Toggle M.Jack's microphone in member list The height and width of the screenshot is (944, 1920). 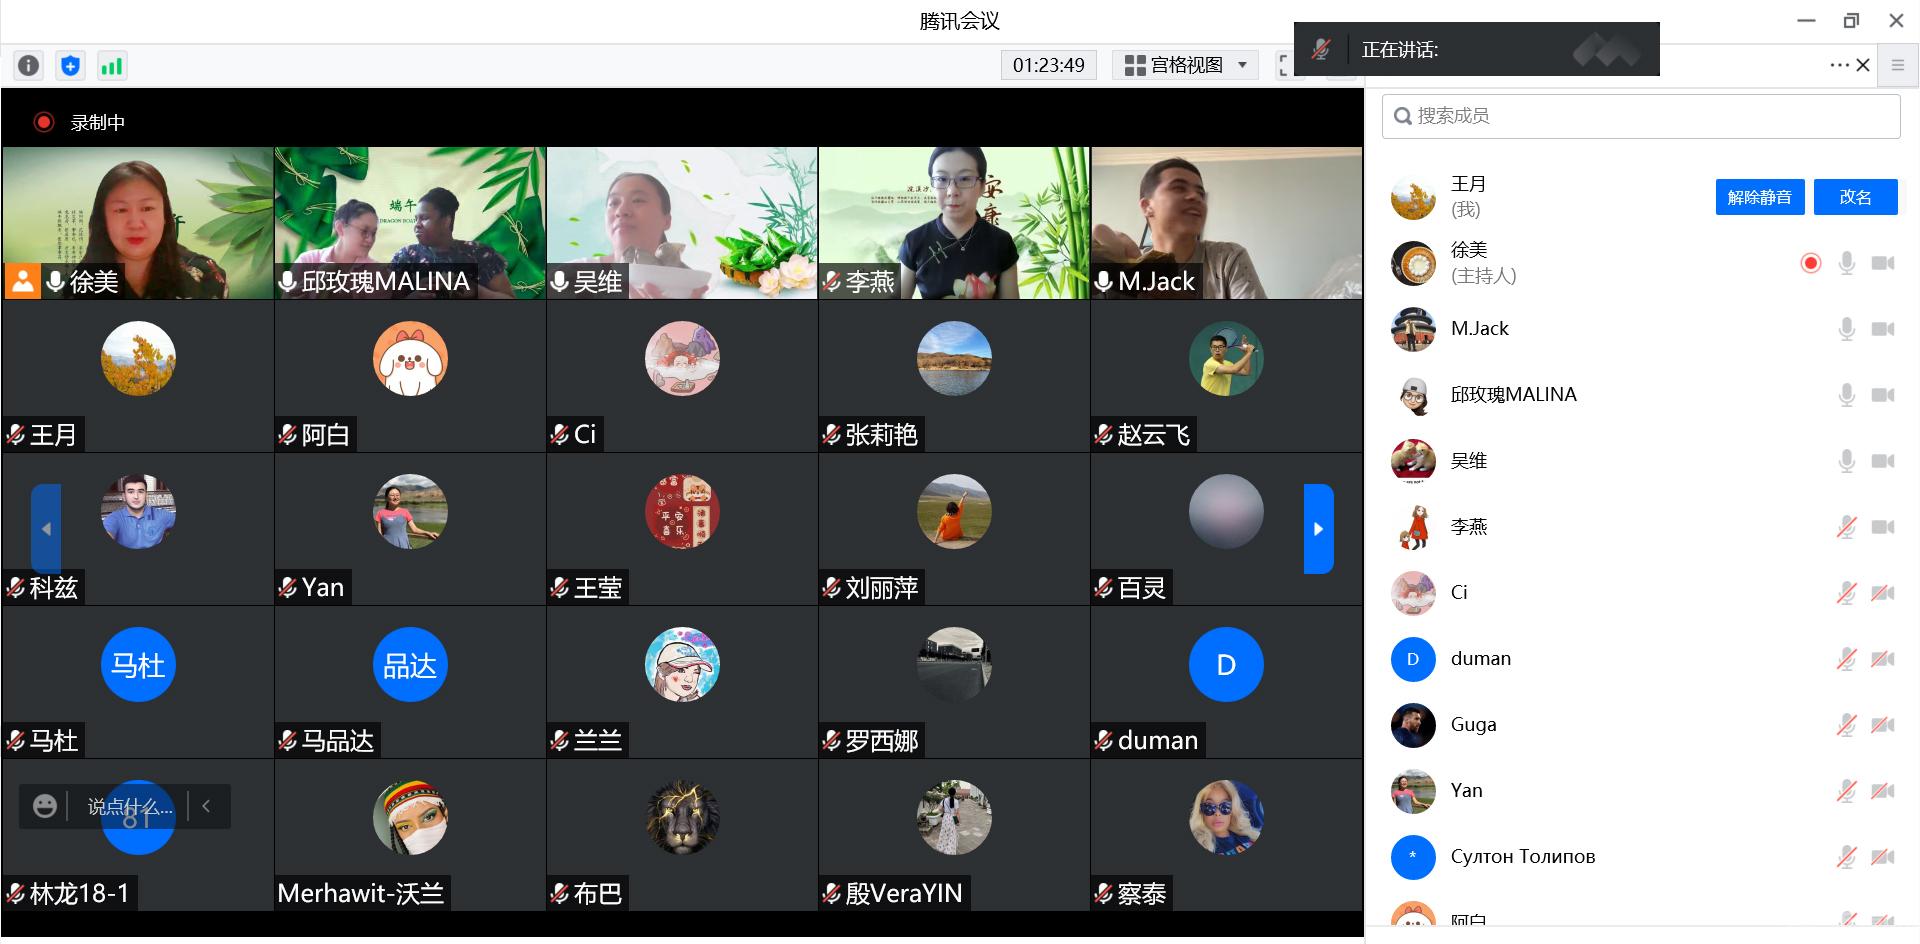[1846, 329]
